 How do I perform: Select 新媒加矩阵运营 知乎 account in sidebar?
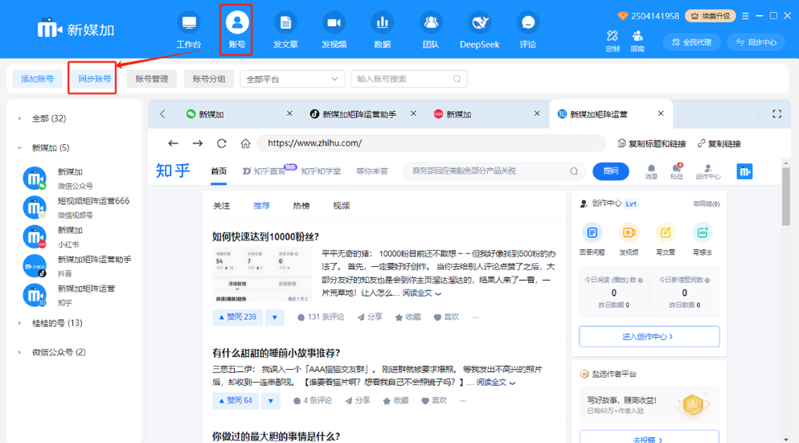(76, 295)
